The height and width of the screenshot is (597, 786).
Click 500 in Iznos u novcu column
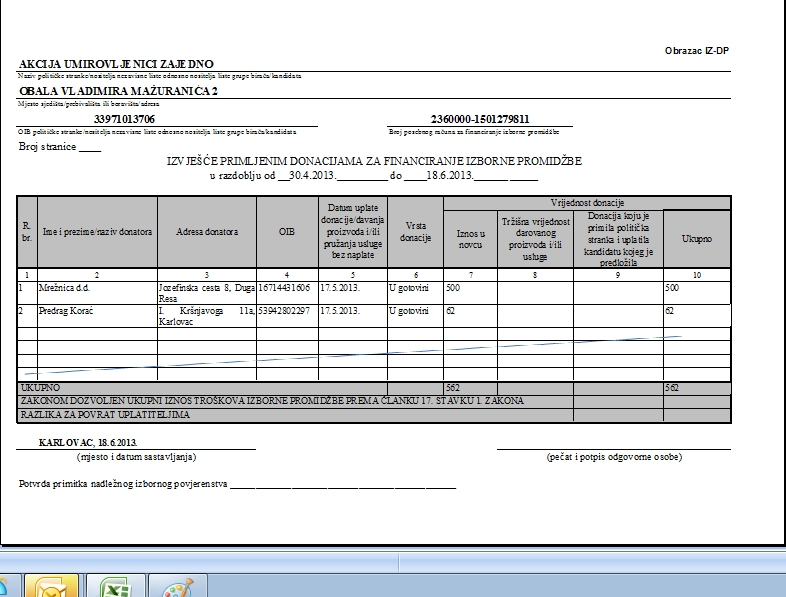[453, 288]
